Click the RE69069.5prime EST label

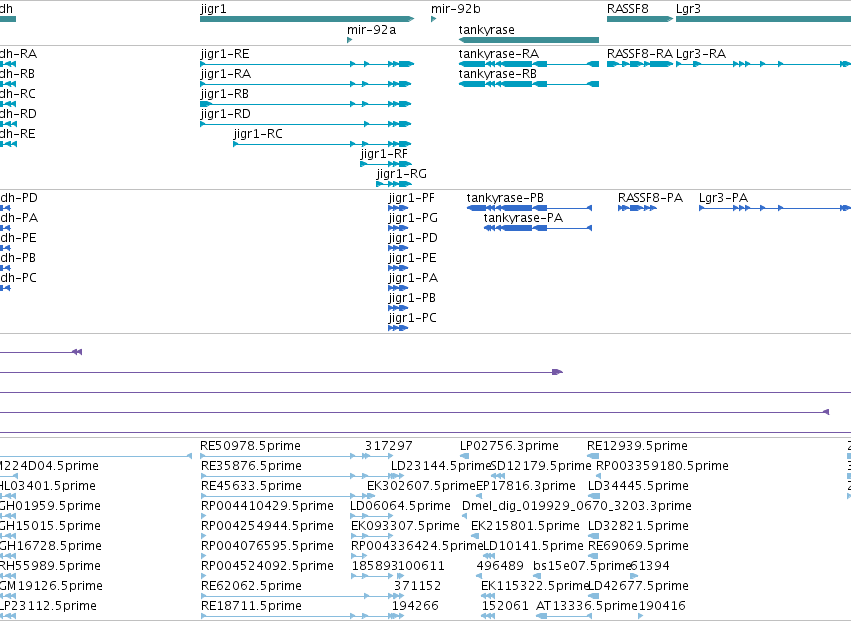(x=638, y=547)
